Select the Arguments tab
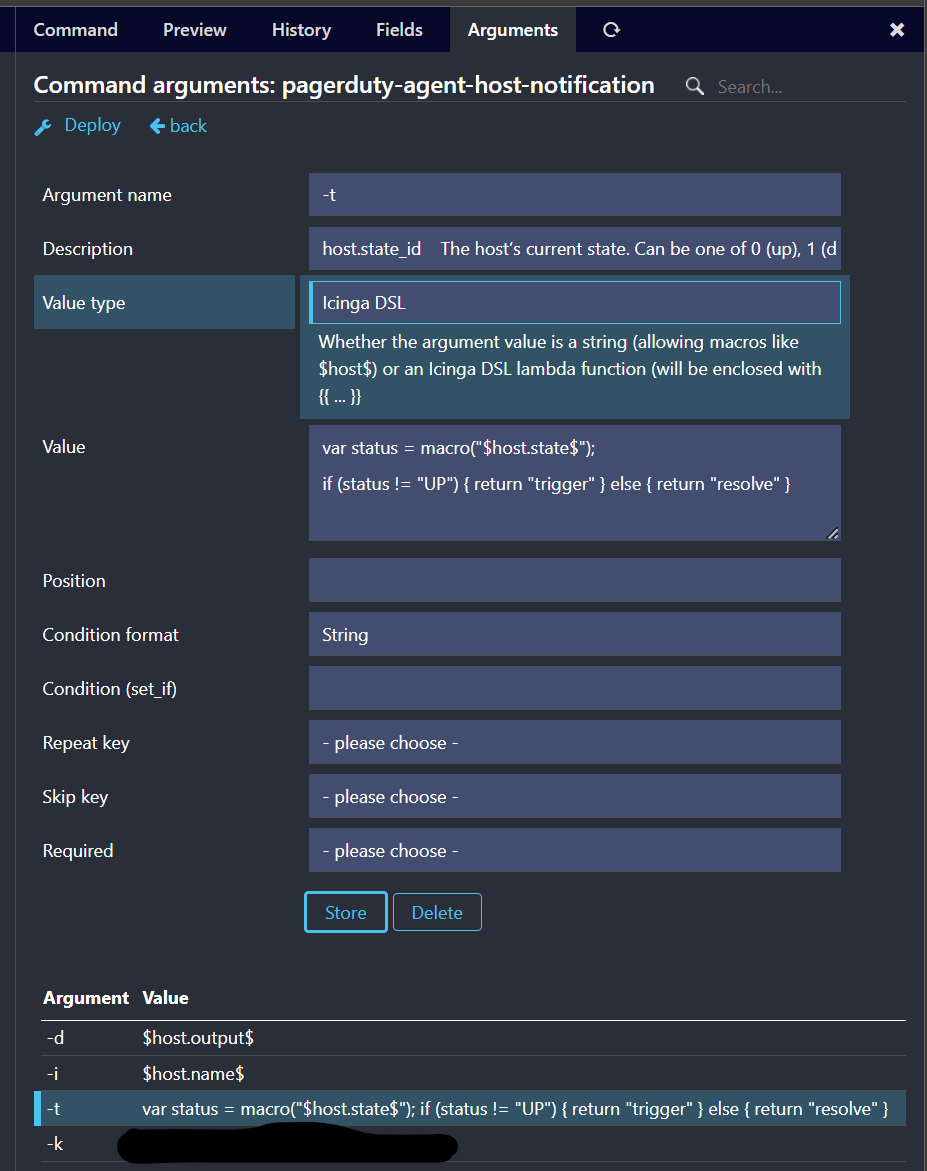927x1171 pixels. click(512, 30)
